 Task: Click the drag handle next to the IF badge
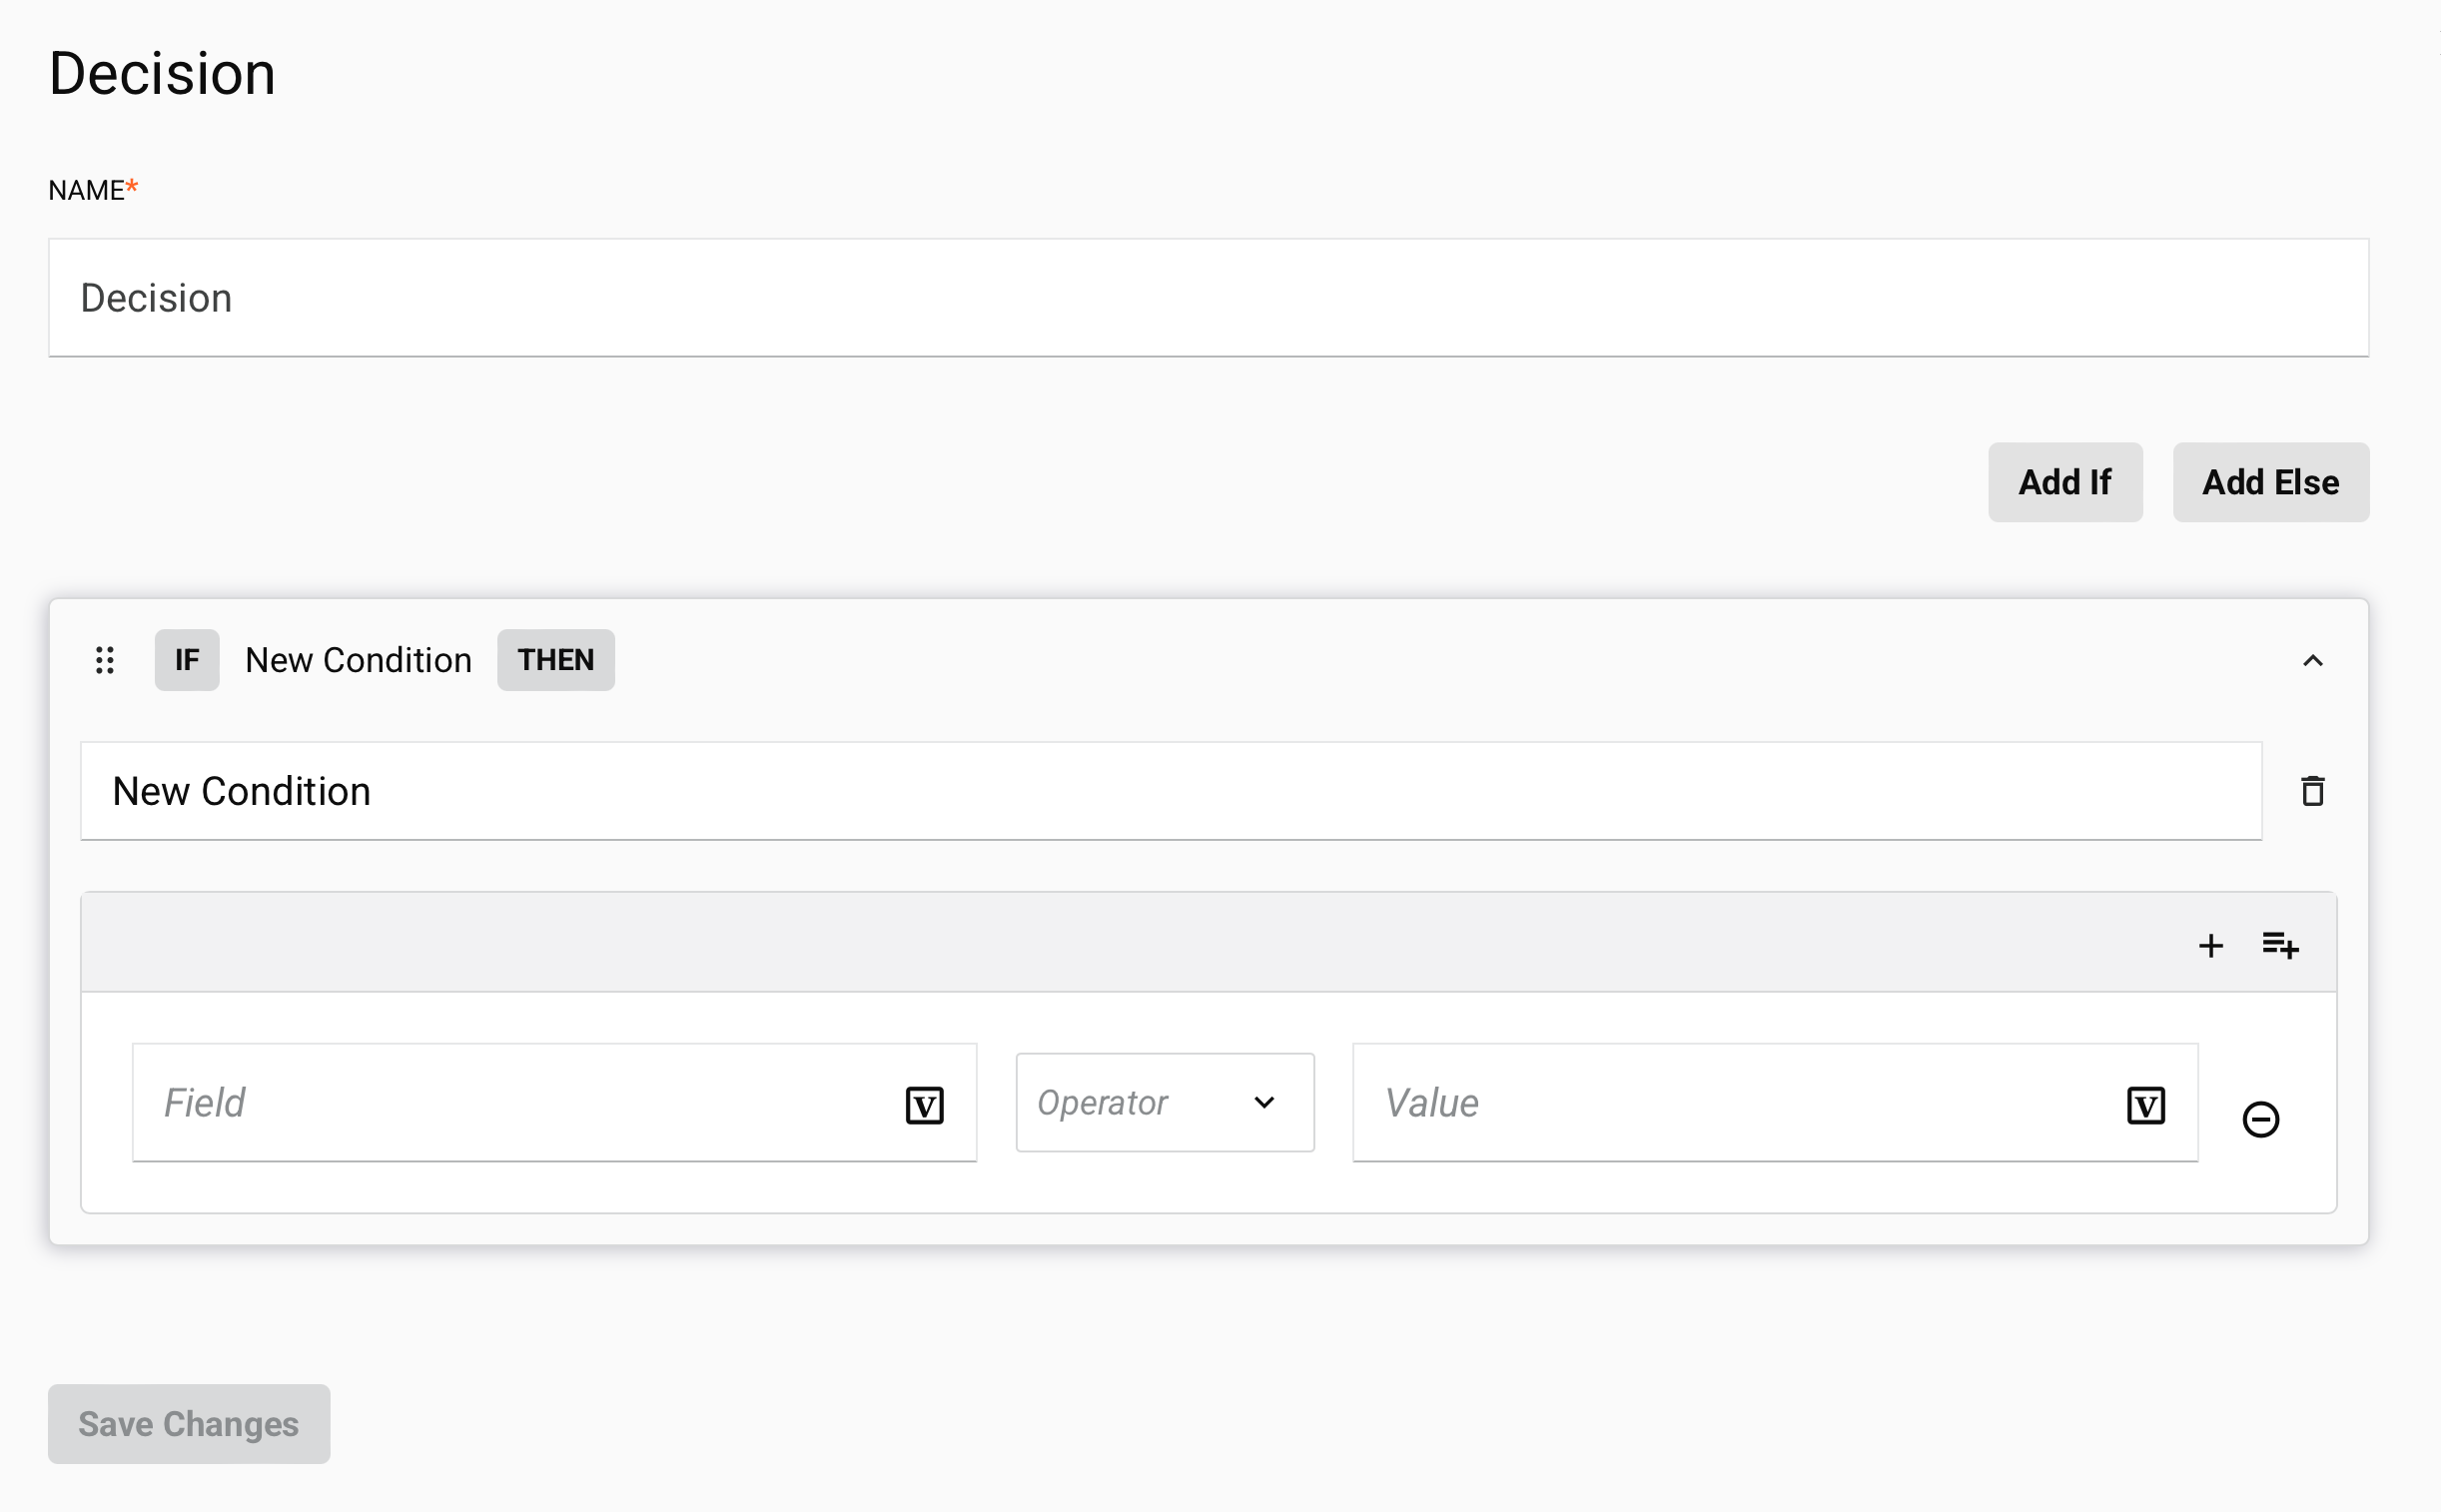(x=104, y=660)
